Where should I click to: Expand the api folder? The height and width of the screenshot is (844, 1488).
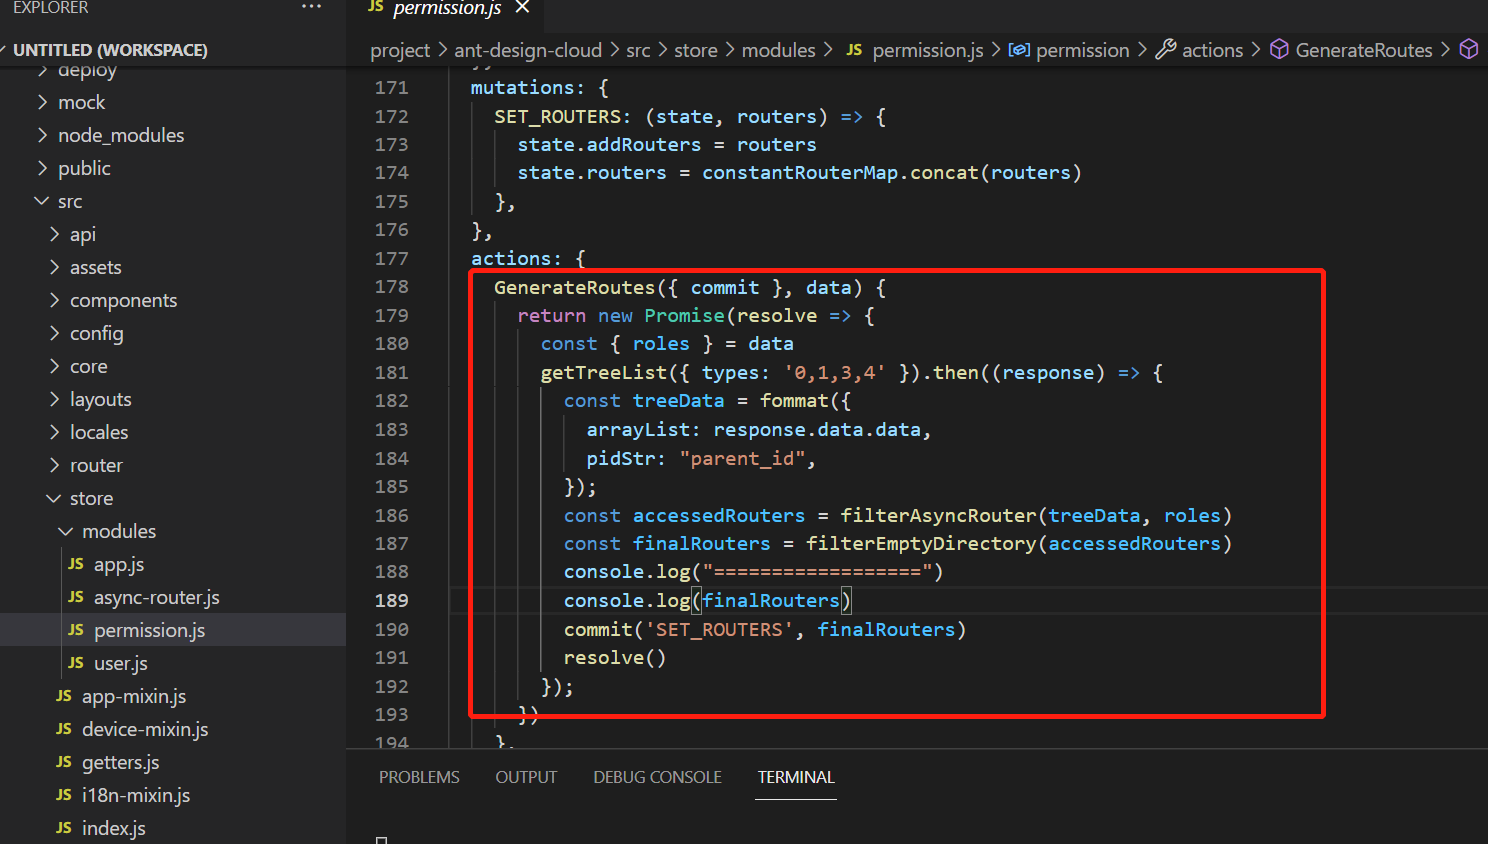click(x=83, y=234)
